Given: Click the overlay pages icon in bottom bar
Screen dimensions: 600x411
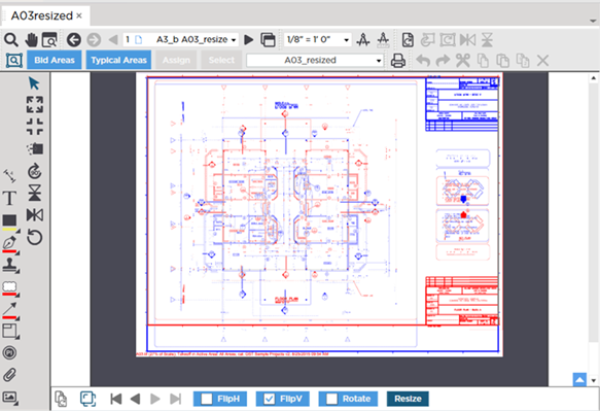Looking at the screenshot, I should click(88, 399).
